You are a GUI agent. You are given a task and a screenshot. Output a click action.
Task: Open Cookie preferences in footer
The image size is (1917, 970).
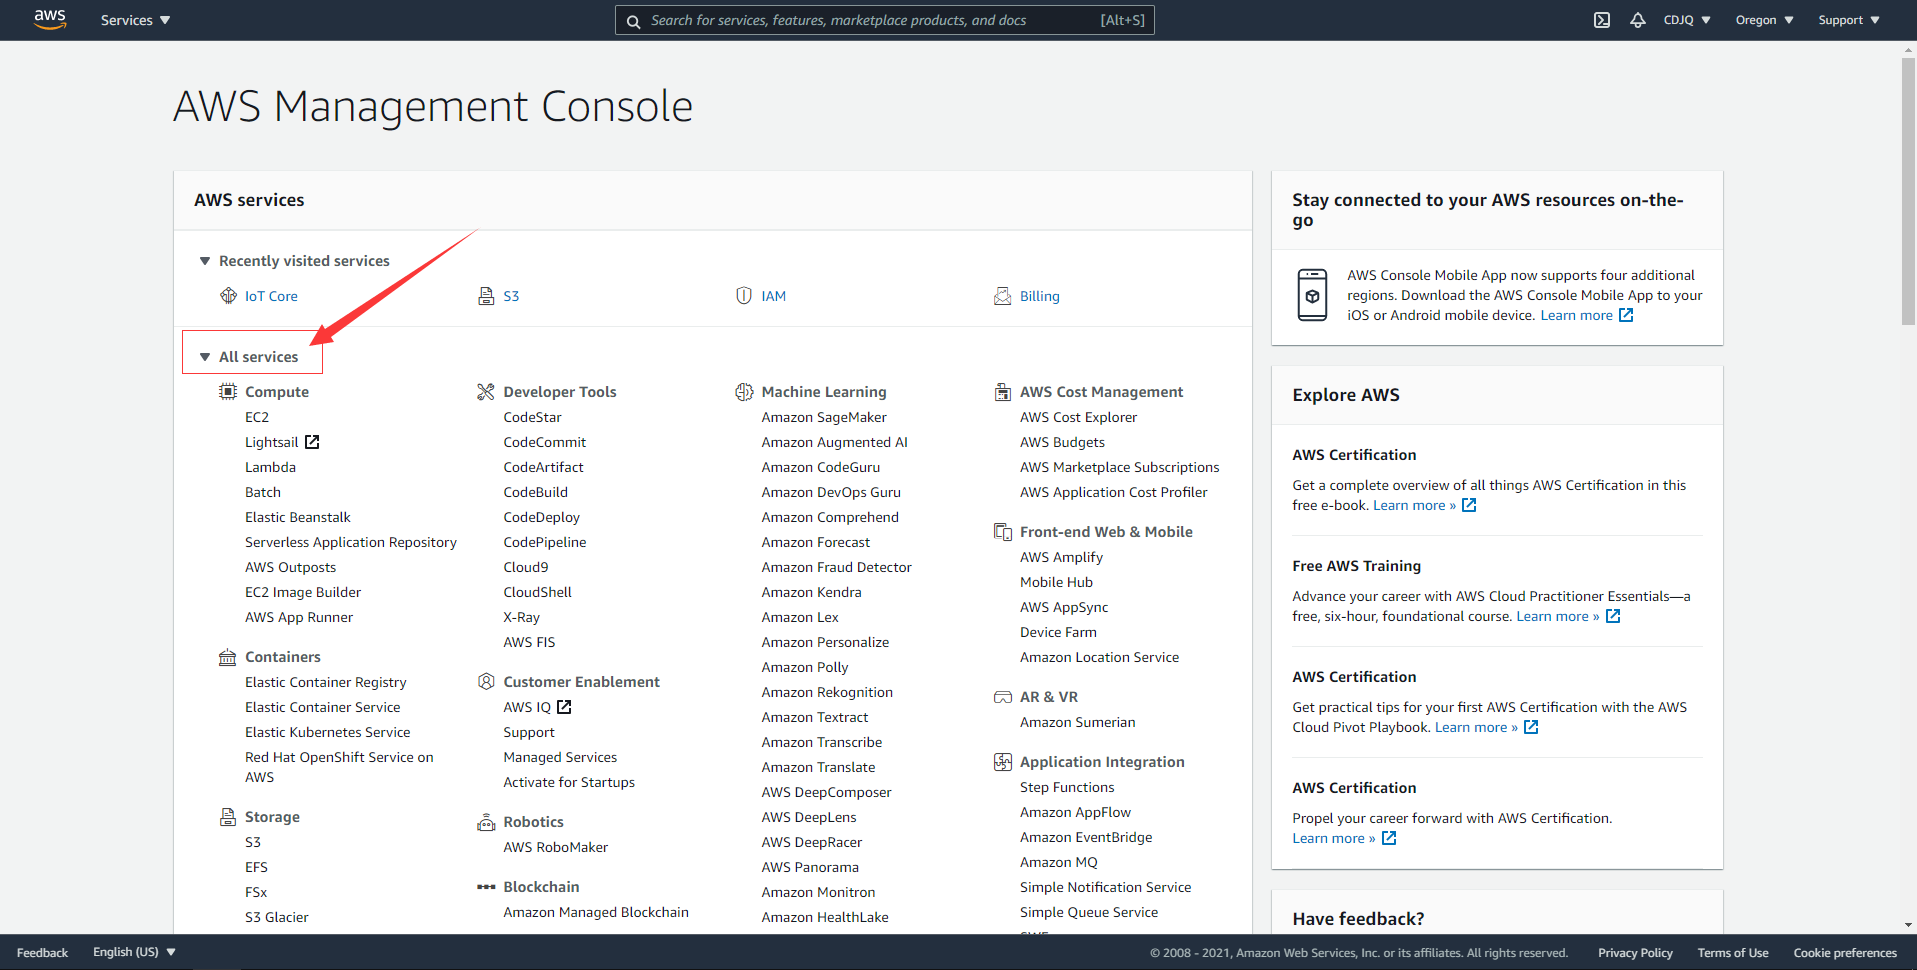click(1844, 953)
